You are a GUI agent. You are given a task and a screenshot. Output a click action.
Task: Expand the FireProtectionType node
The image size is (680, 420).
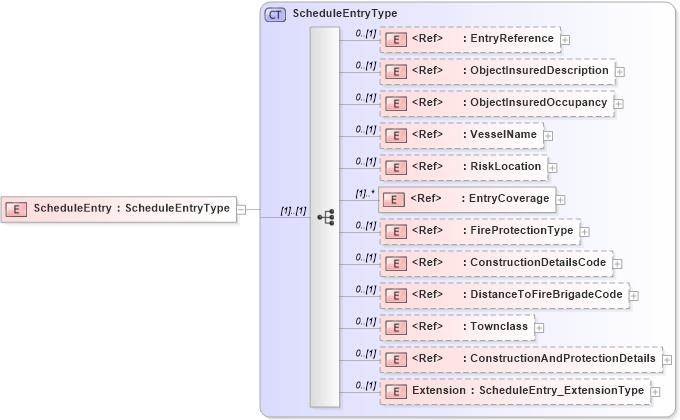click(585, 232)
